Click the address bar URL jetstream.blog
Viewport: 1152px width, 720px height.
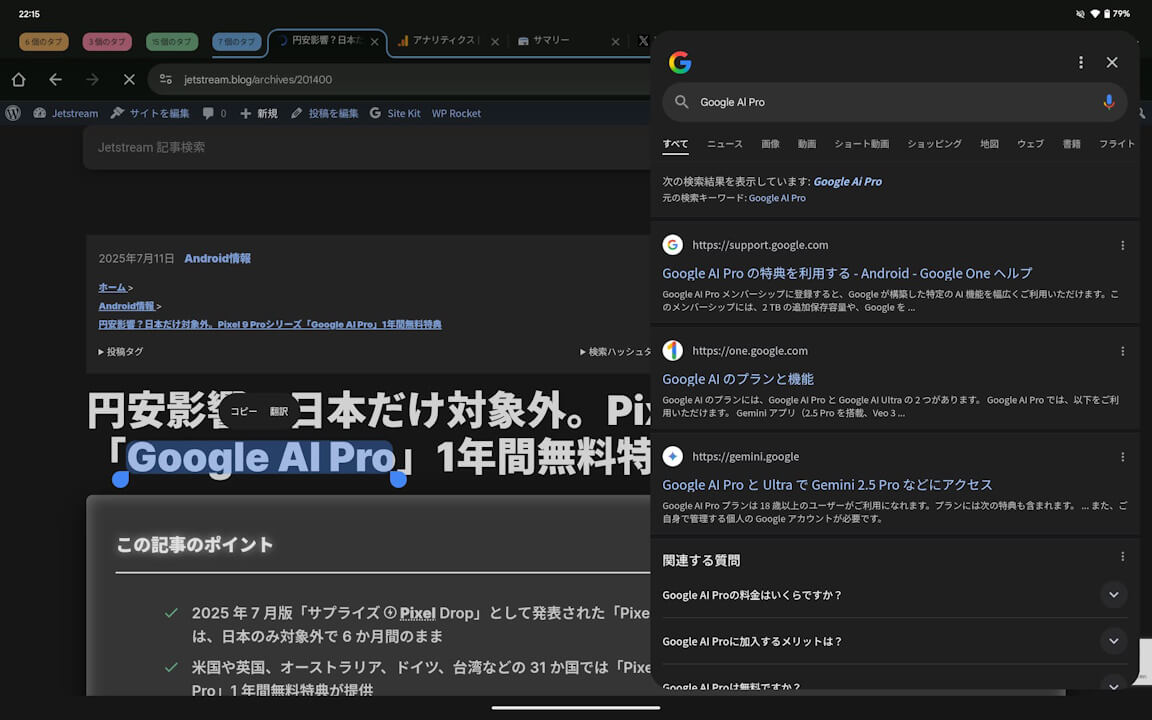[x=258, y=79]
